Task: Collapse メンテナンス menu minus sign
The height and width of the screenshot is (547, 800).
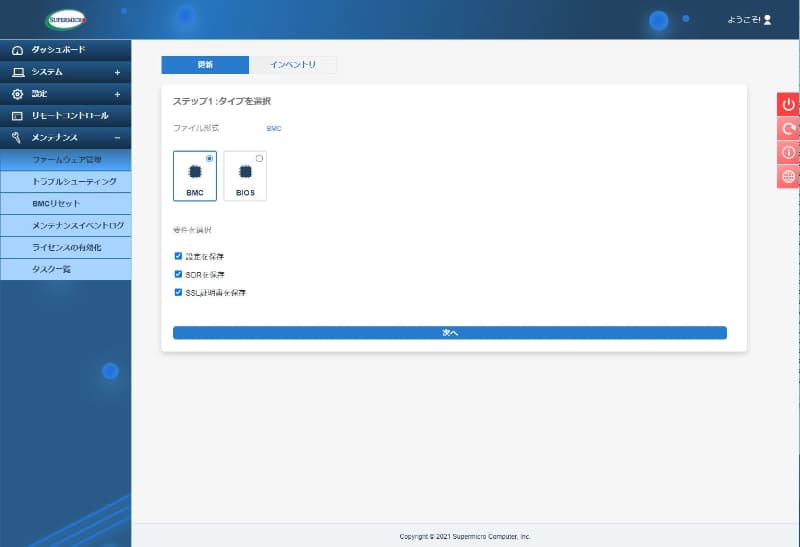Action: (x=117, y=138)
